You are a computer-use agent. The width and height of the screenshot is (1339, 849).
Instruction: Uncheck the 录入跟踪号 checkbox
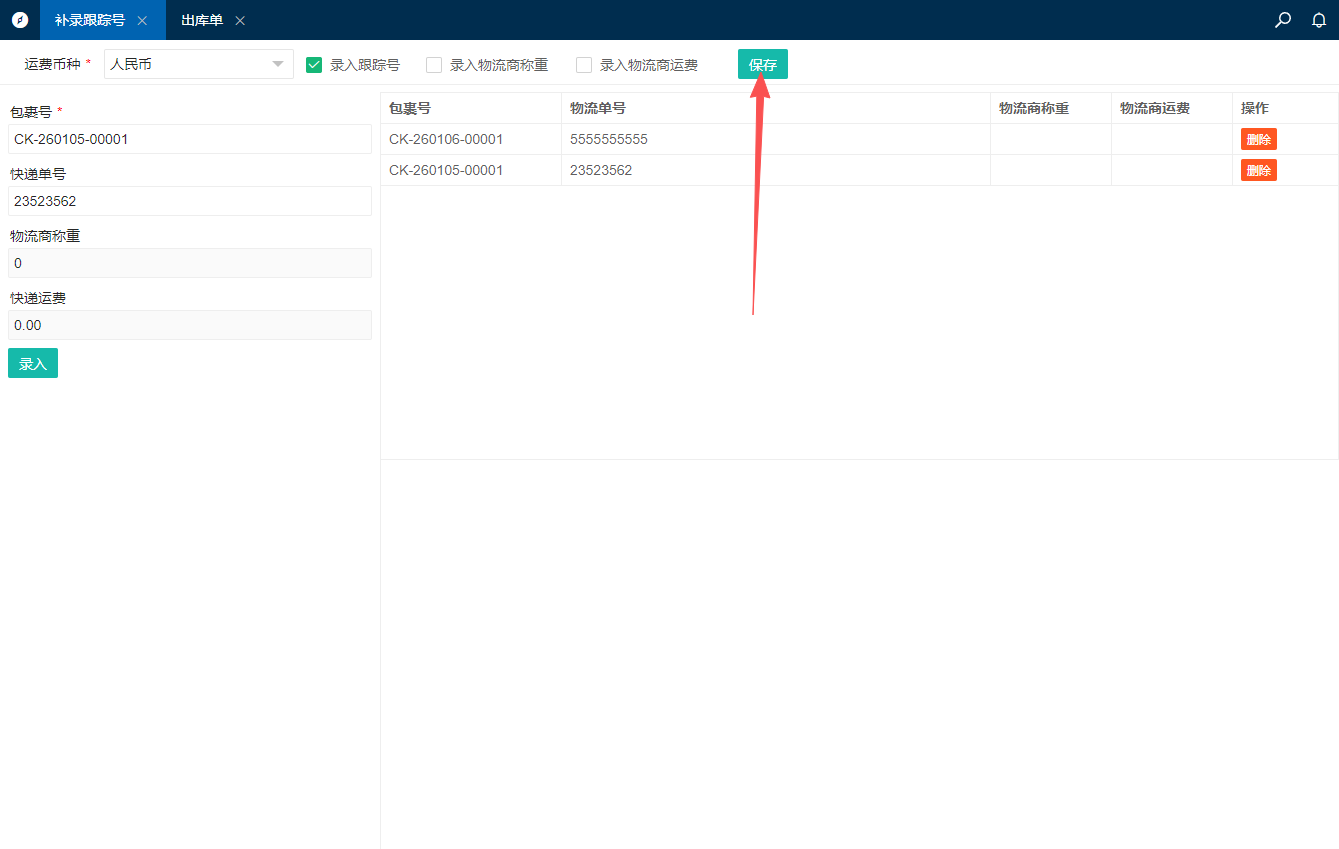point(314,65)
